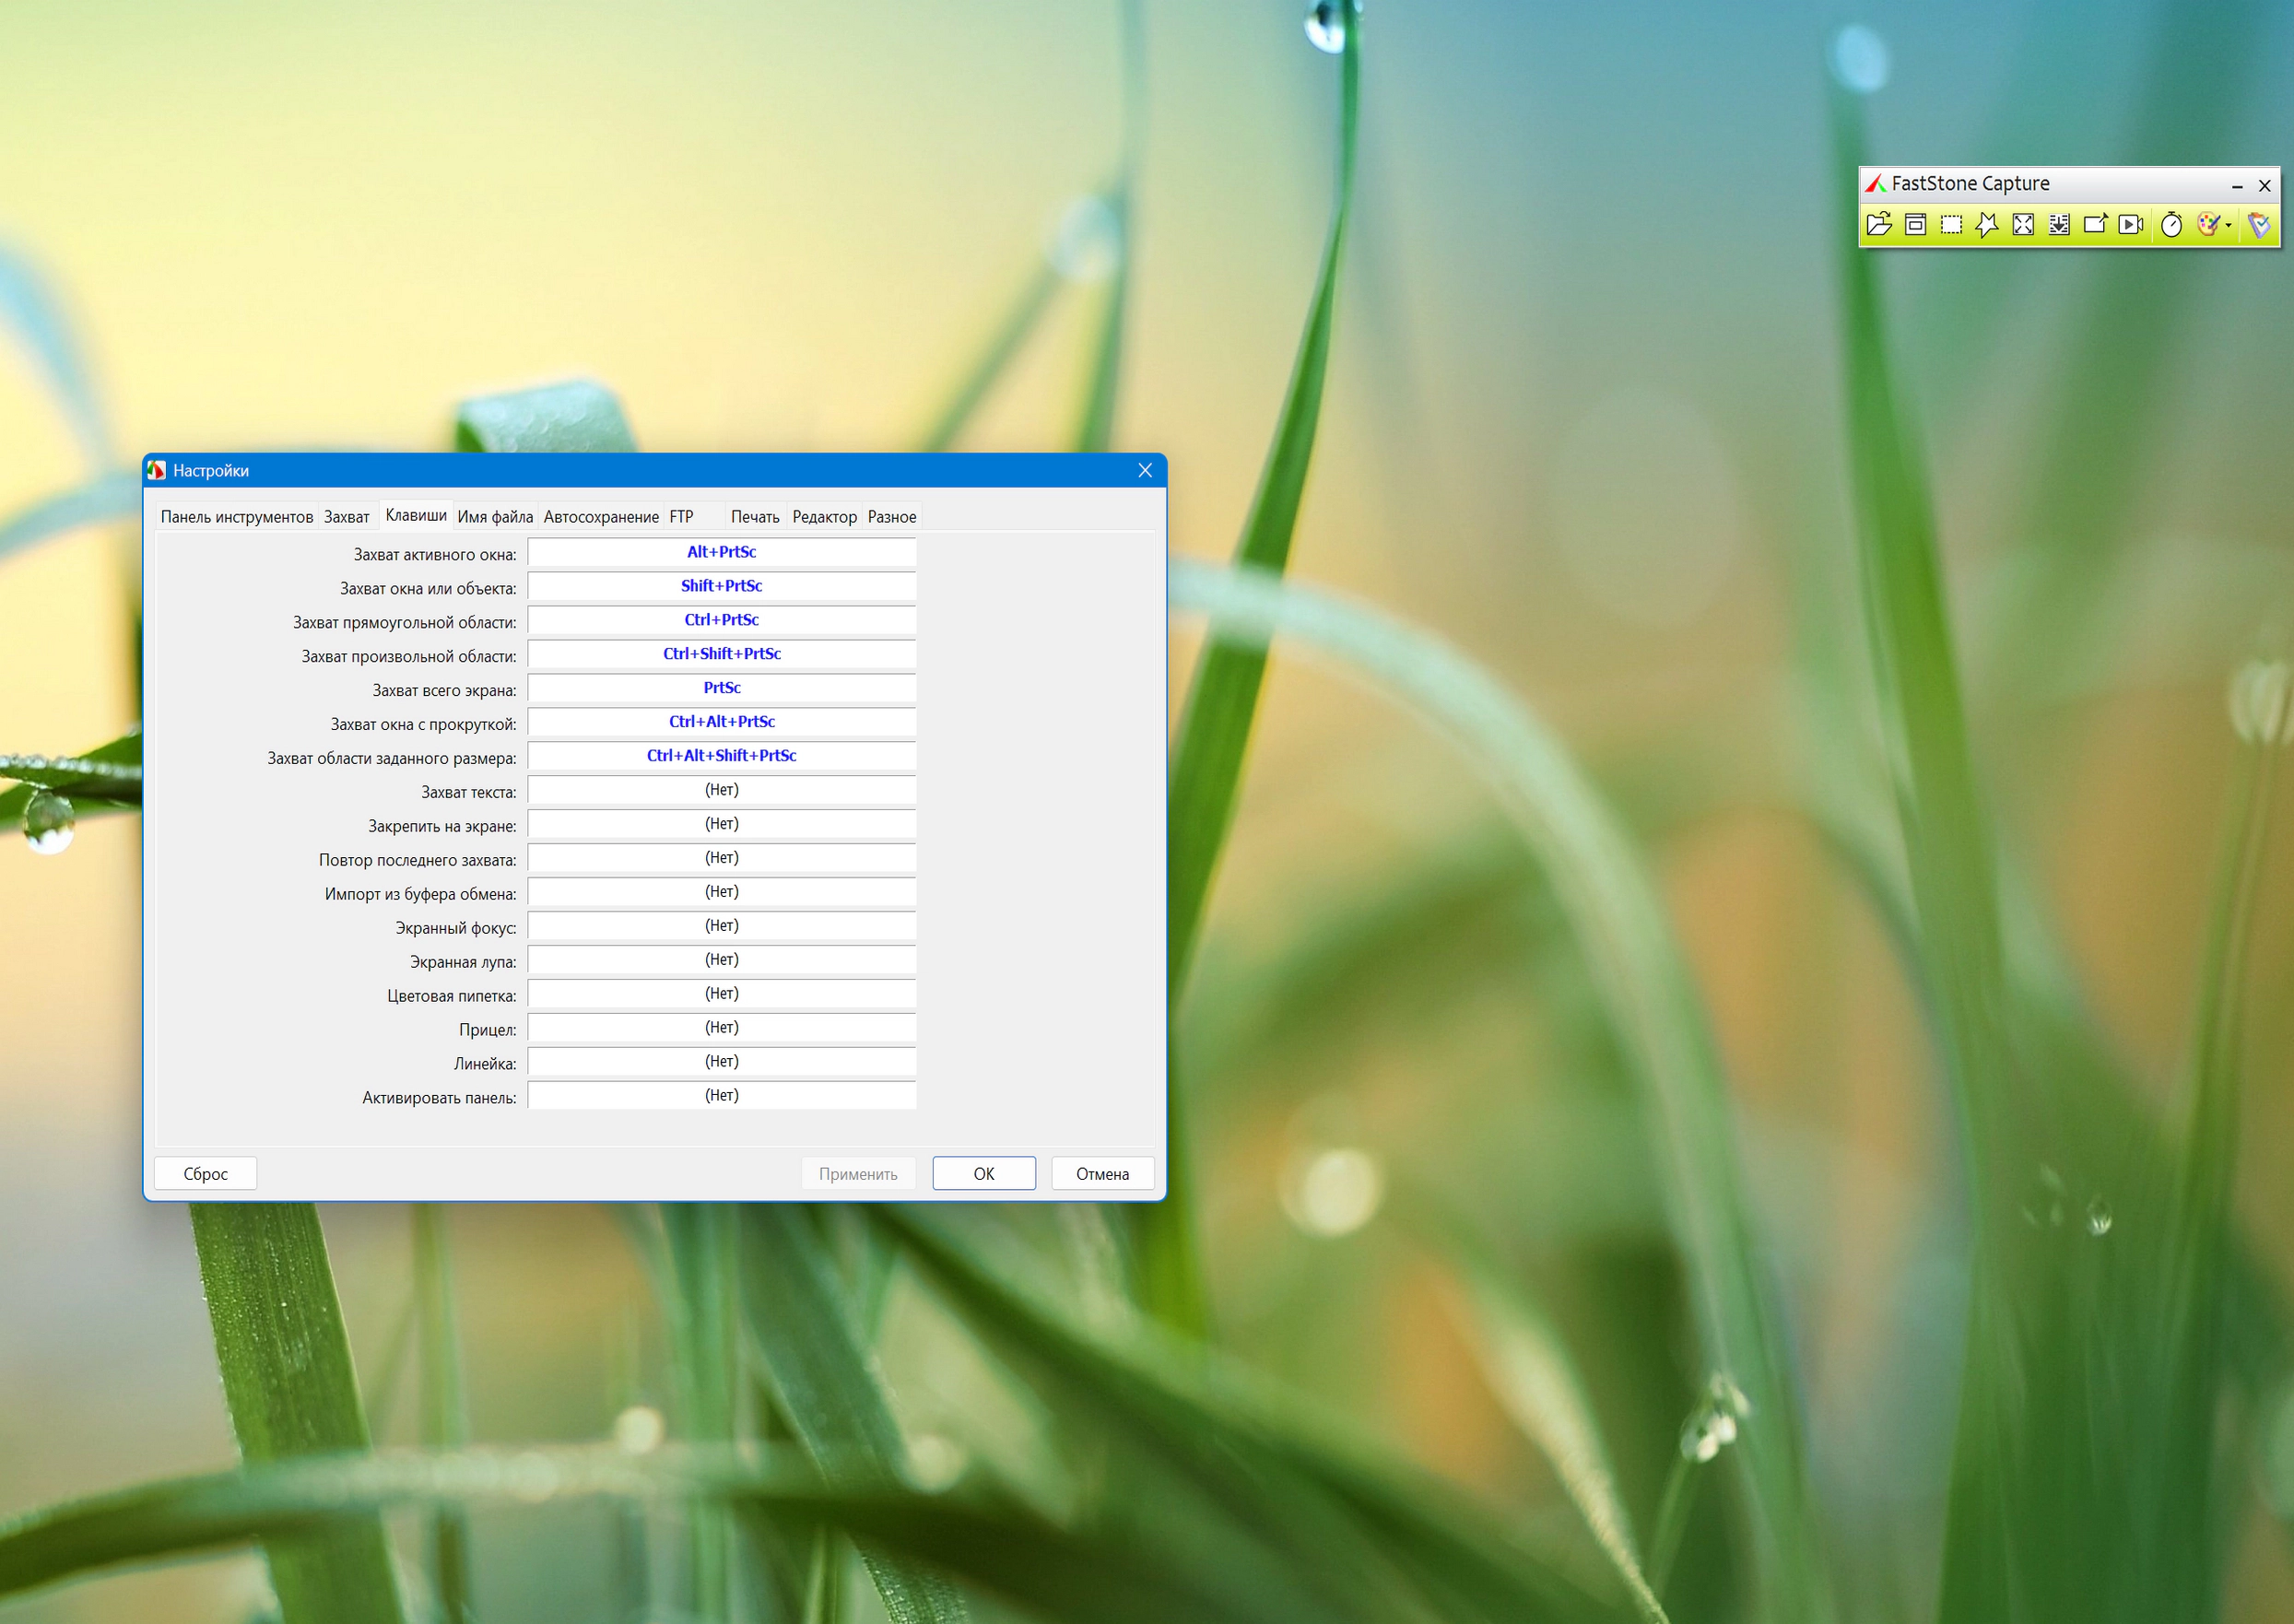Close the FastStone Capture panel
2294x1624 pixels.
point(2265,185)
